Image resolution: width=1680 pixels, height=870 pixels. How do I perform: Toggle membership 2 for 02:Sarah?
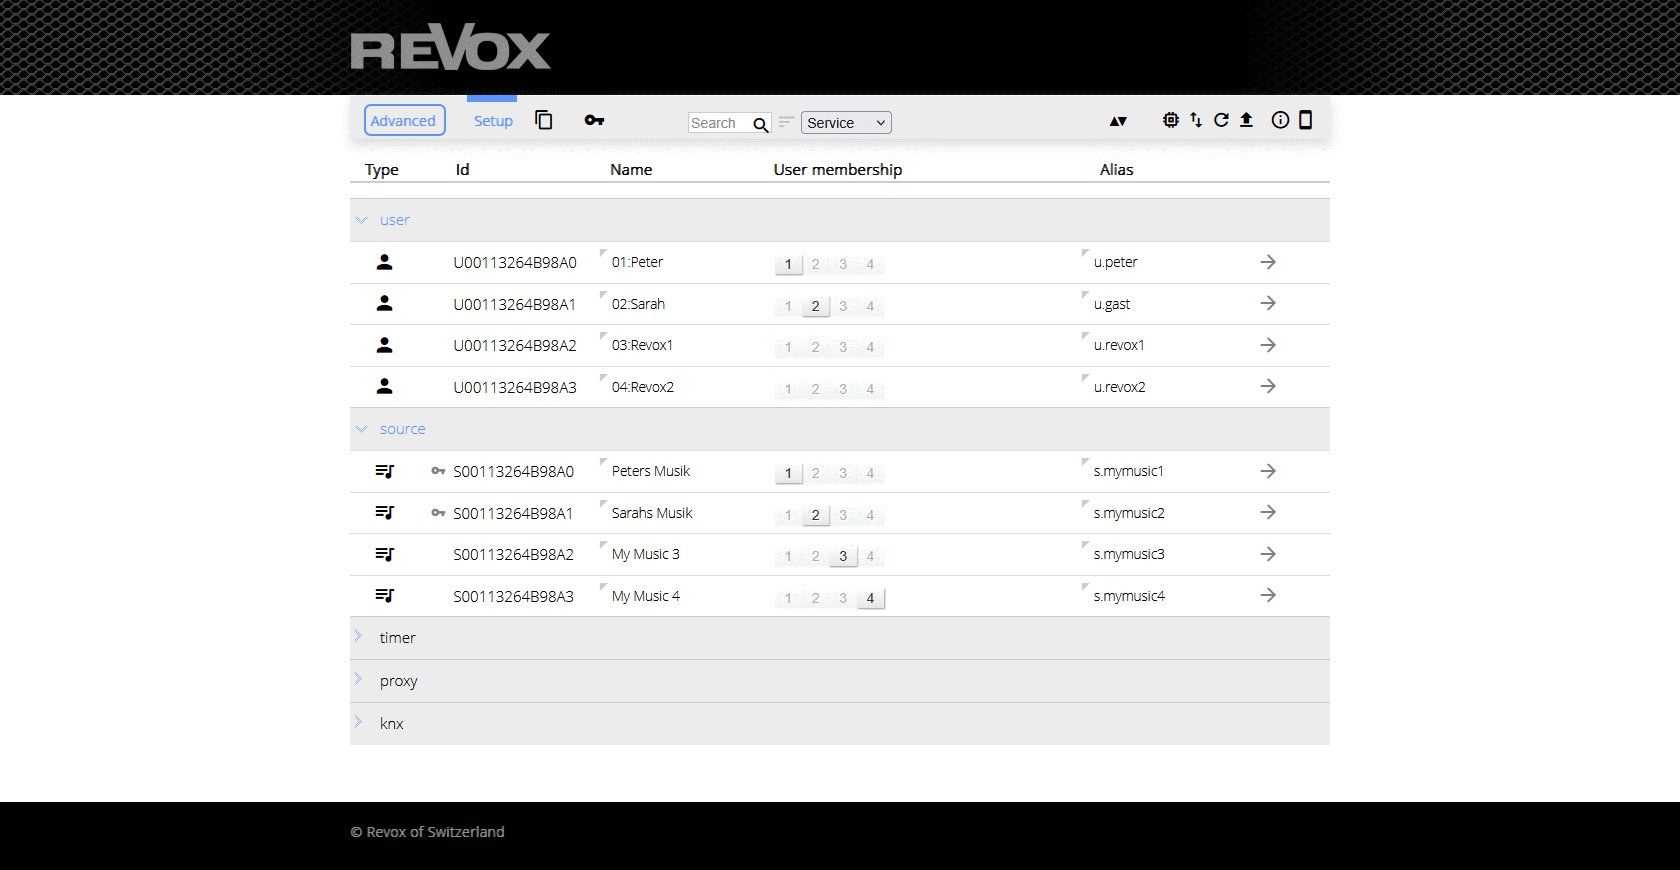(x=816, y=306)
